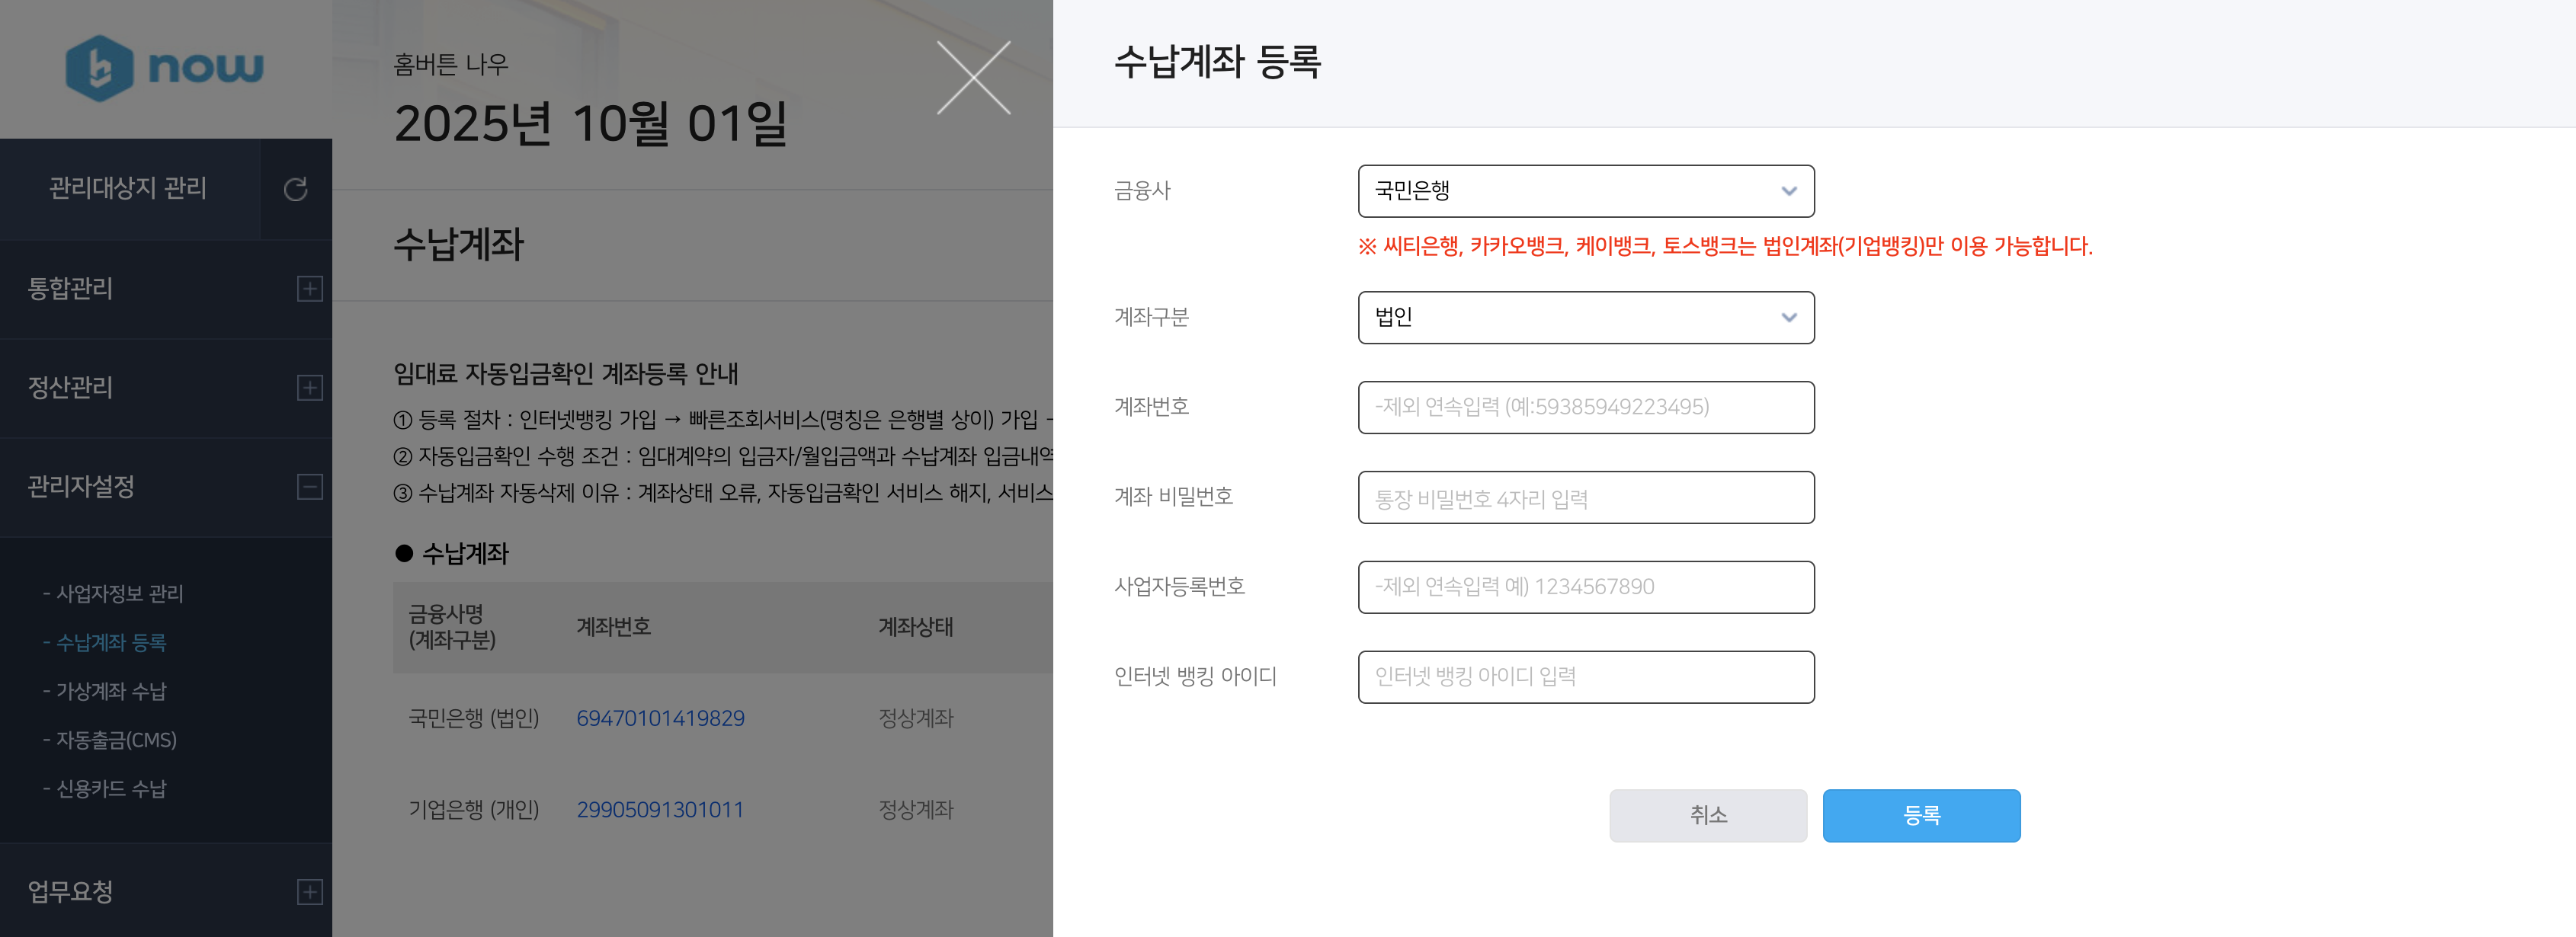The image size is (2576, 937).
Task: Open the 계좌구분 dropdown showing 법인
Action: 1585,318
